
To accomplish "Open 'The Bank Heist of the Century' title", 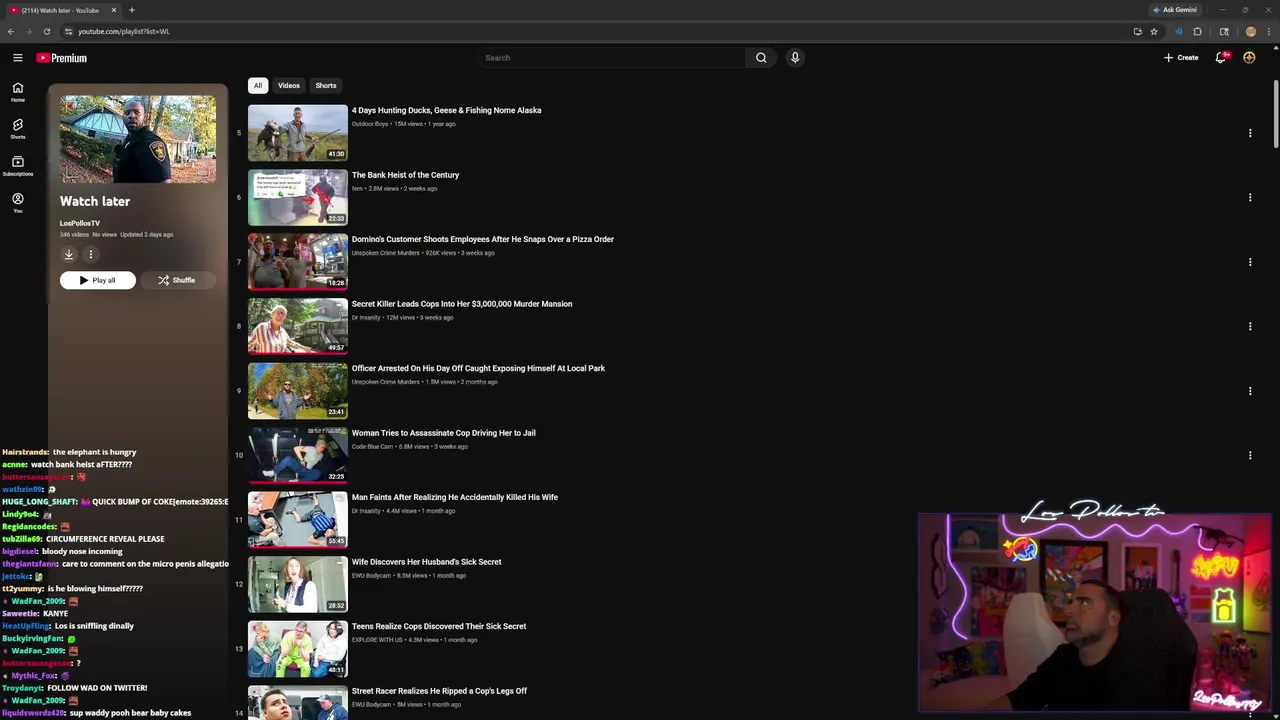I will pos(405,175).
